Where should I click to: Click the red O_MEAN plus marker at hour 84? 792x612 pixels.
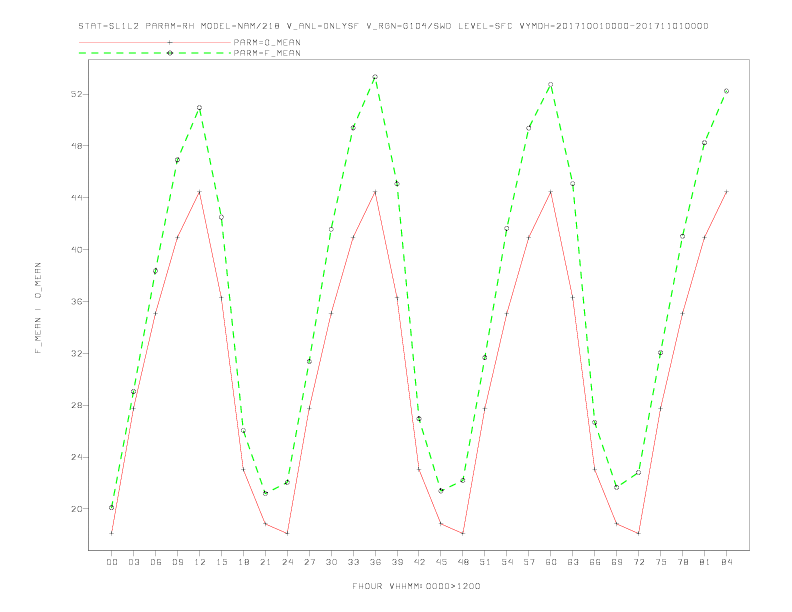(727, 192)
